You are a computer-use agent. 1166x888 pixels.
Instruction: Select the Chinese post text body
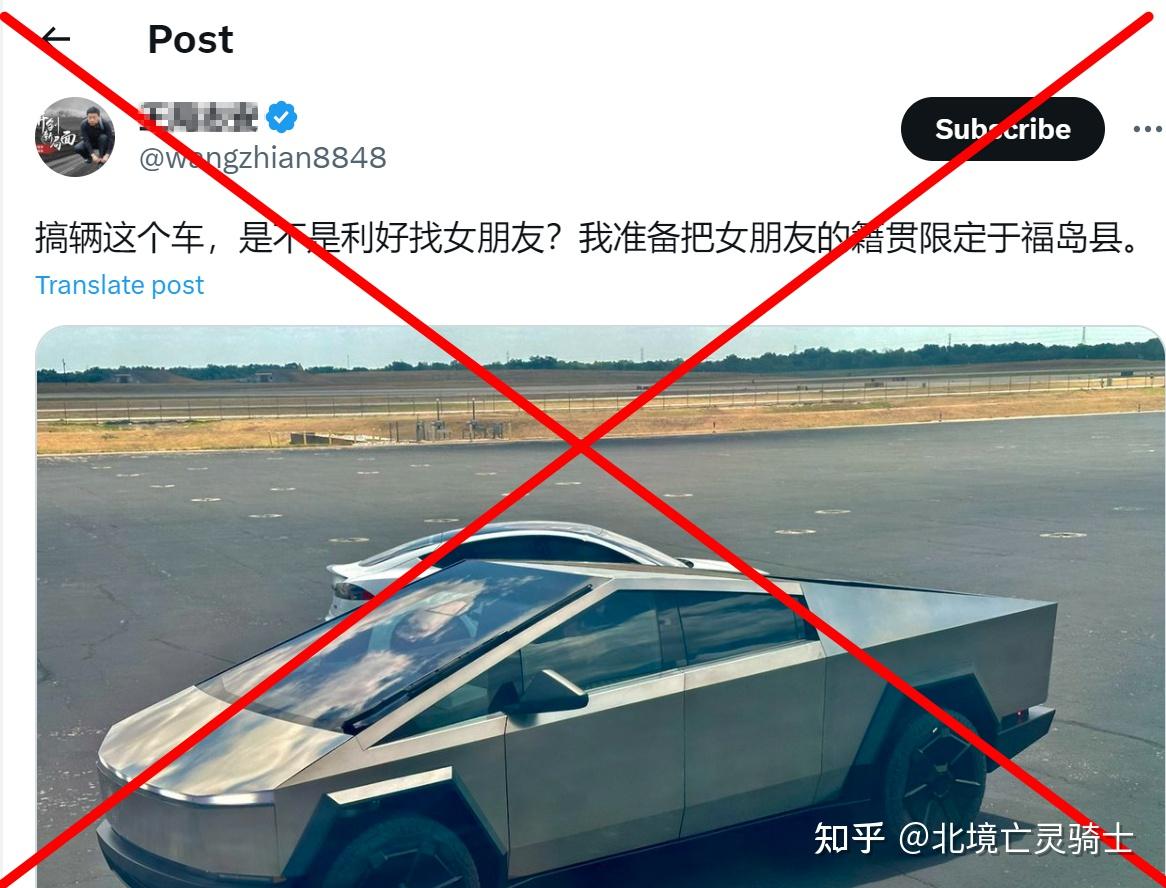587,238
